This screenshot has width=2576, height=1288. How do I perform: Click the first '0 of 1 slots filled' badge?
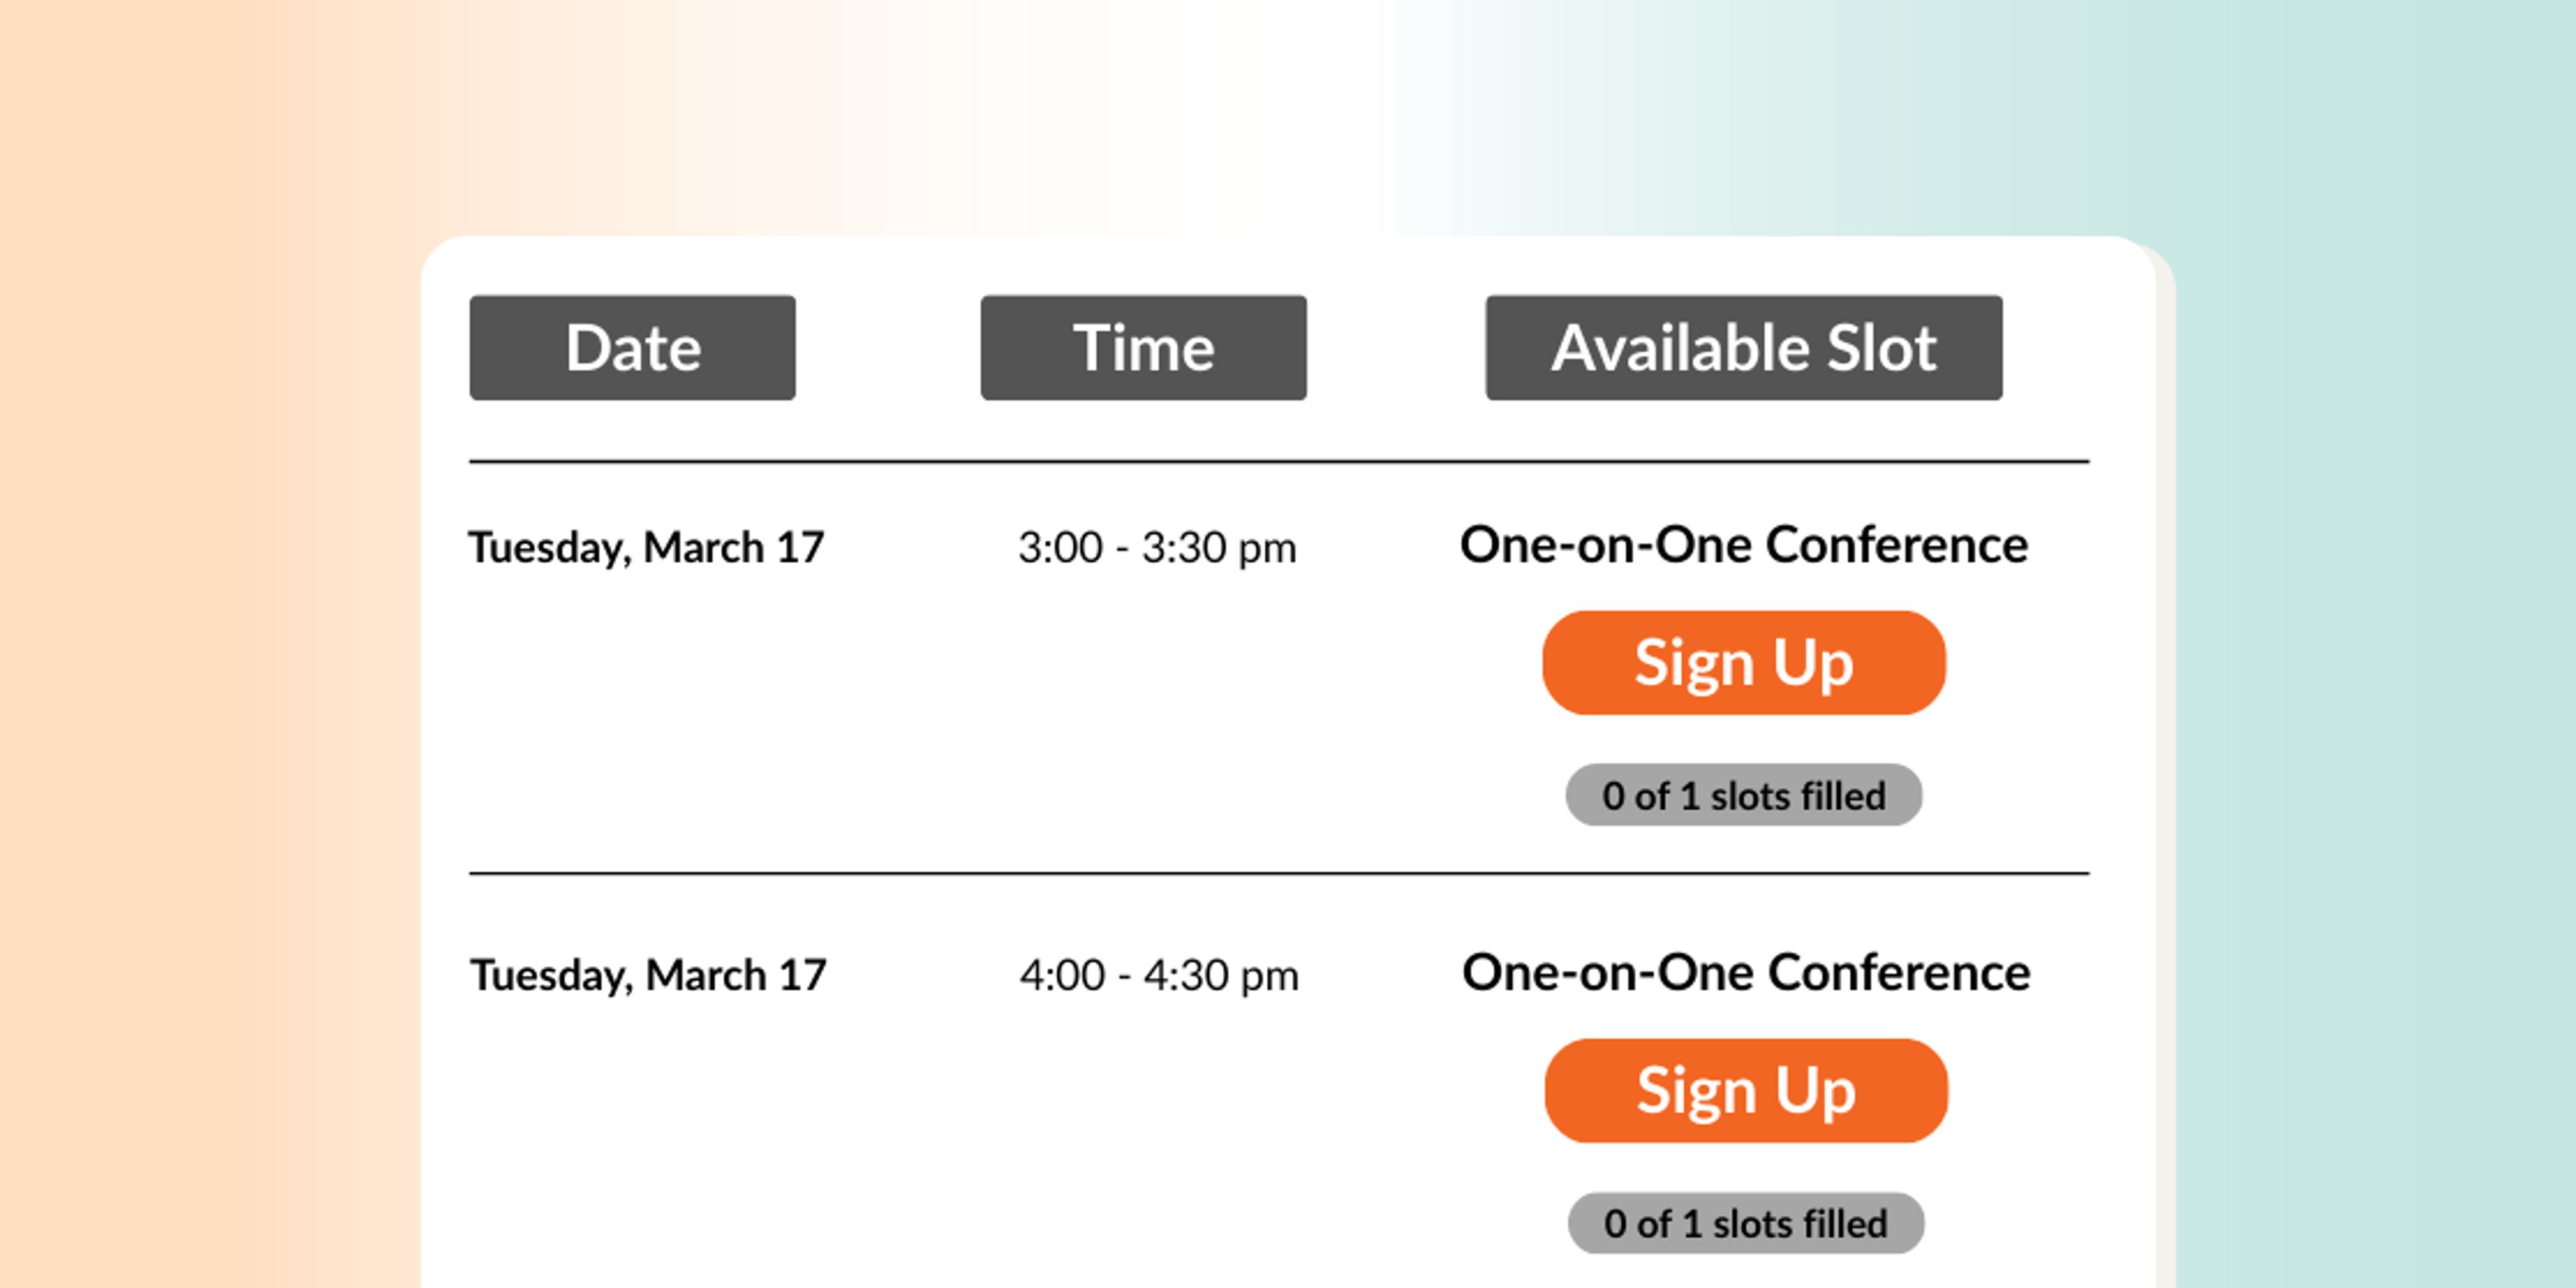click(x=1743, y=795)
